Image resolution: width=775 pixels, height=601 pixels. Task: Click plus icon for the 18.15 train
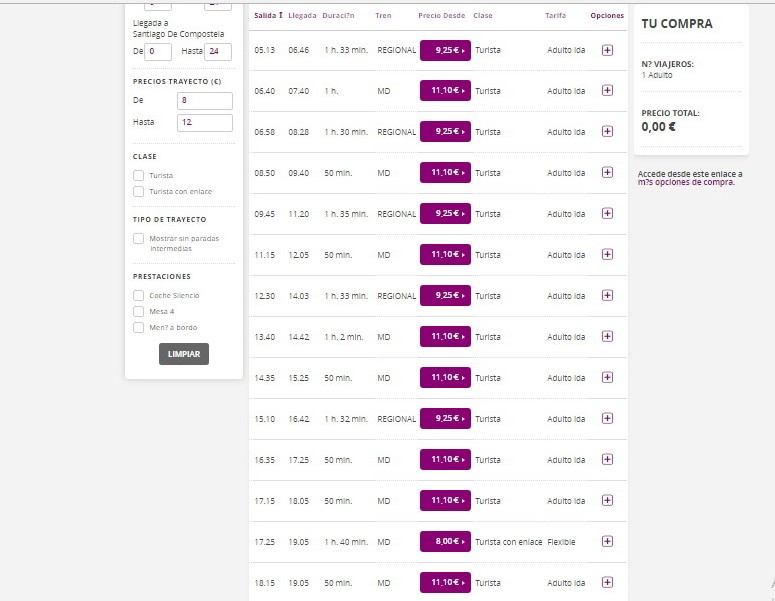click(x=607, y=582)
